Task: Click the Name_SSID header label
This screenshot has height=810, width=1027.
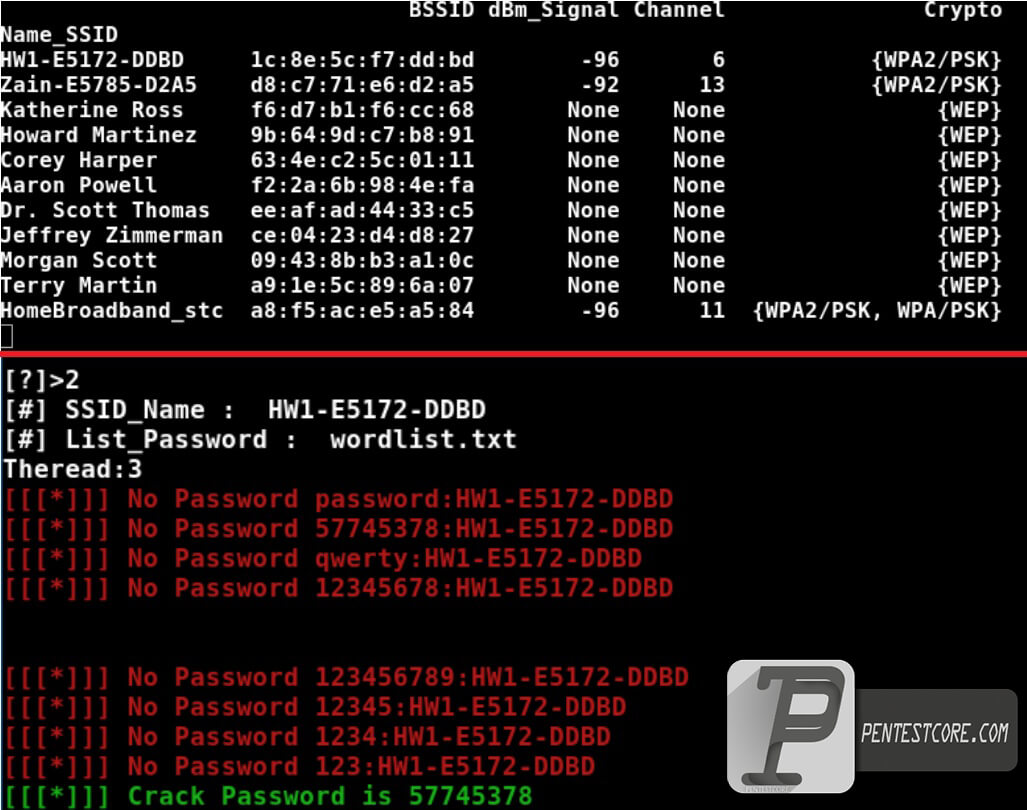Action: click(x=59, y=35)
